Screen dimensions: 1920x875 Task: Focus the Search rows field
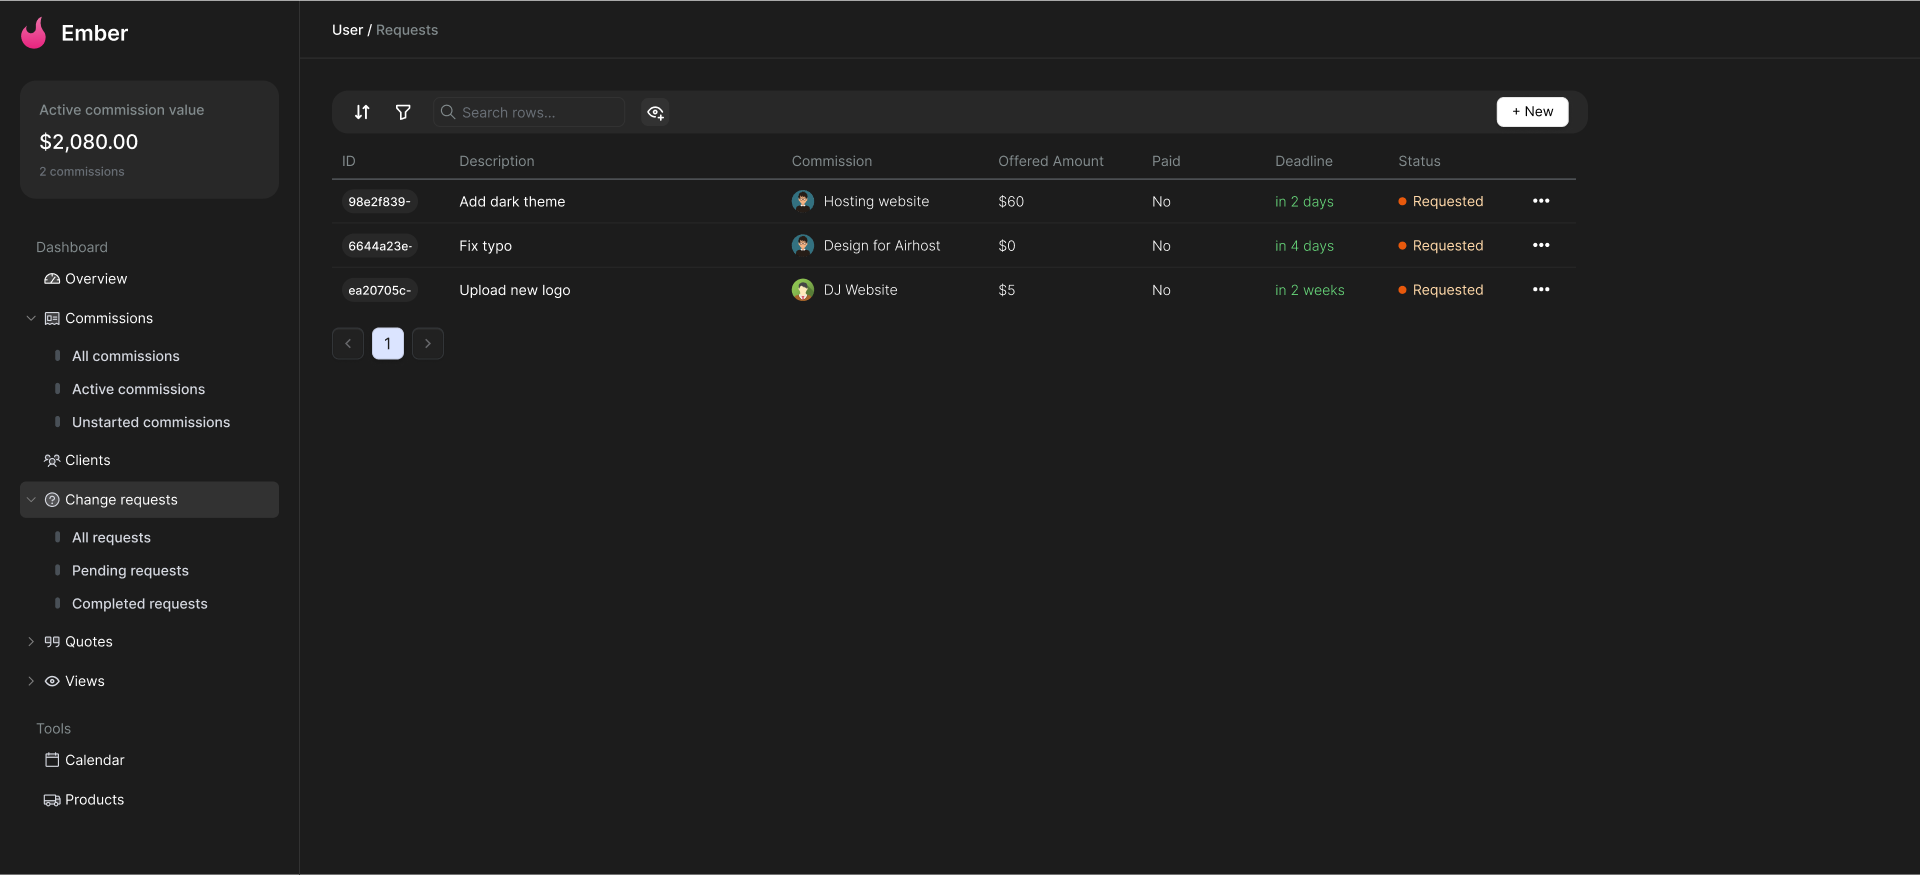coord(529,112)
